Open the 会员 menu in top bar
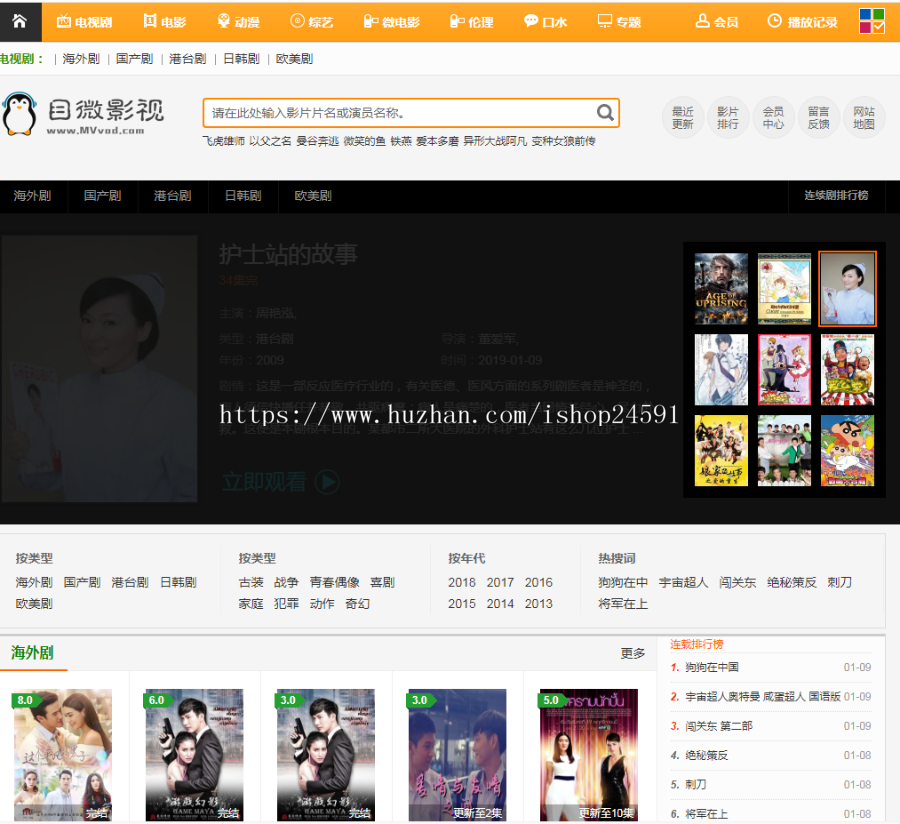 [x=717, y=21]
